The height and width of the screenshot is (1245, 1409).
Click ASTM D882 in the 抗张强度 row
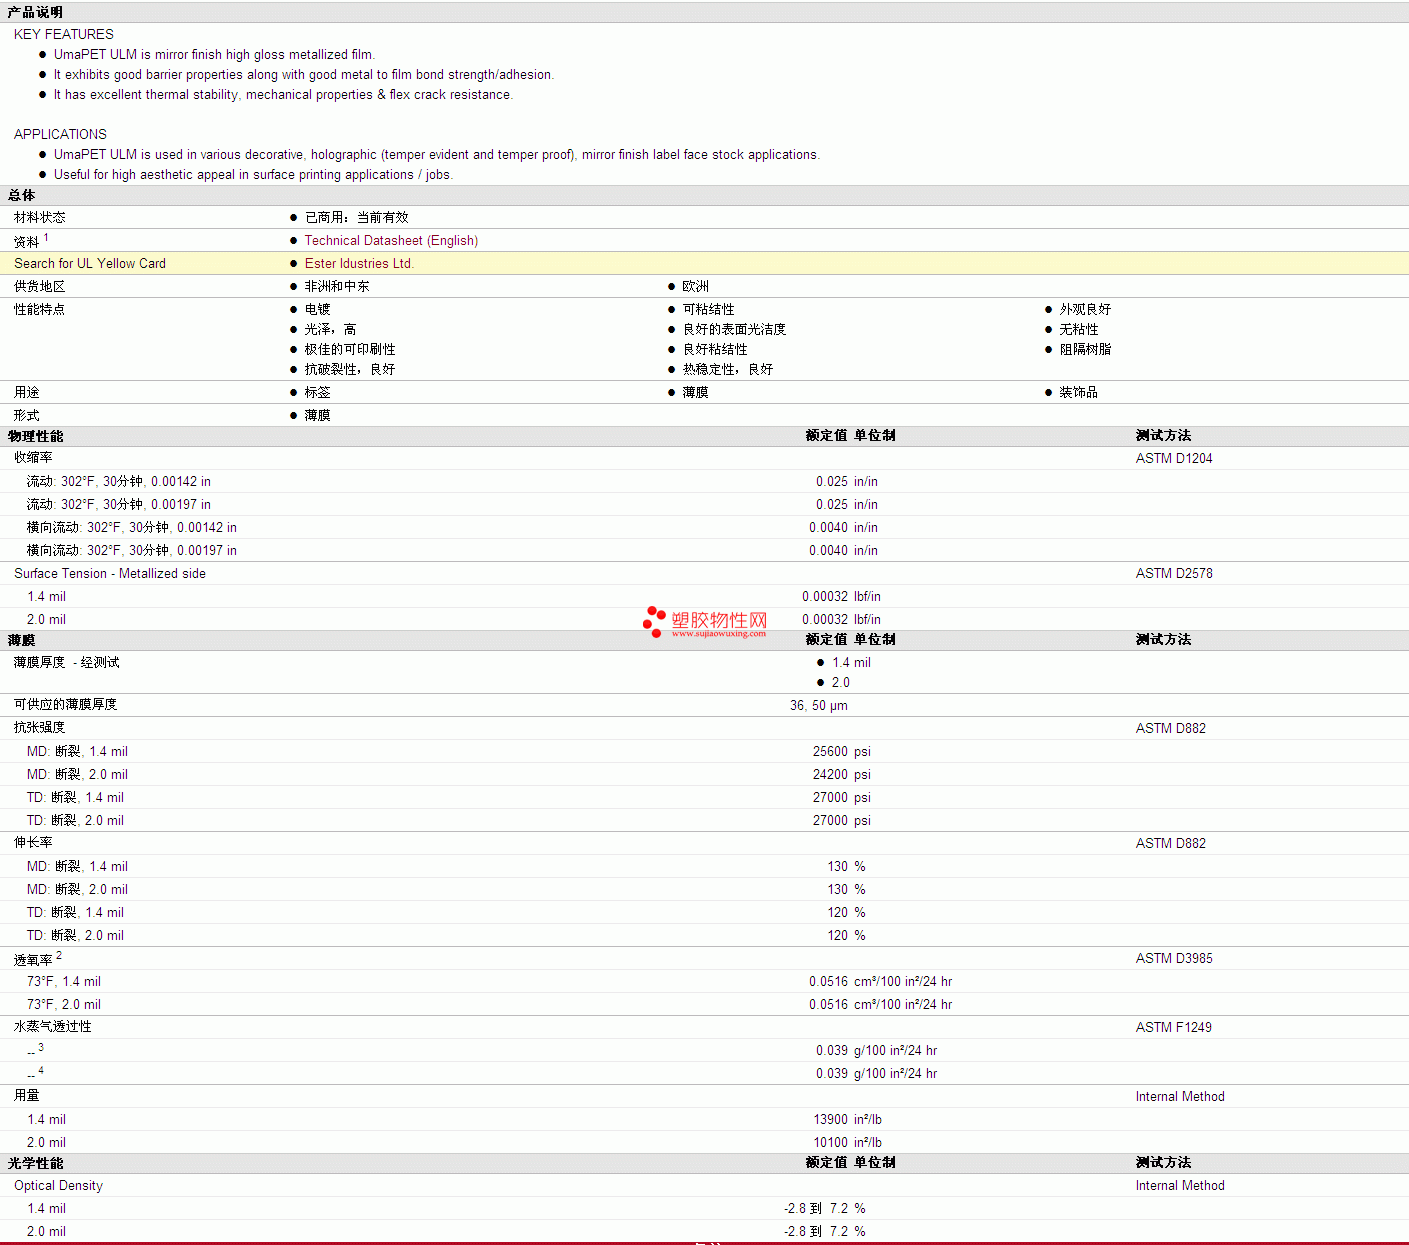click(x=1171, y=728)
